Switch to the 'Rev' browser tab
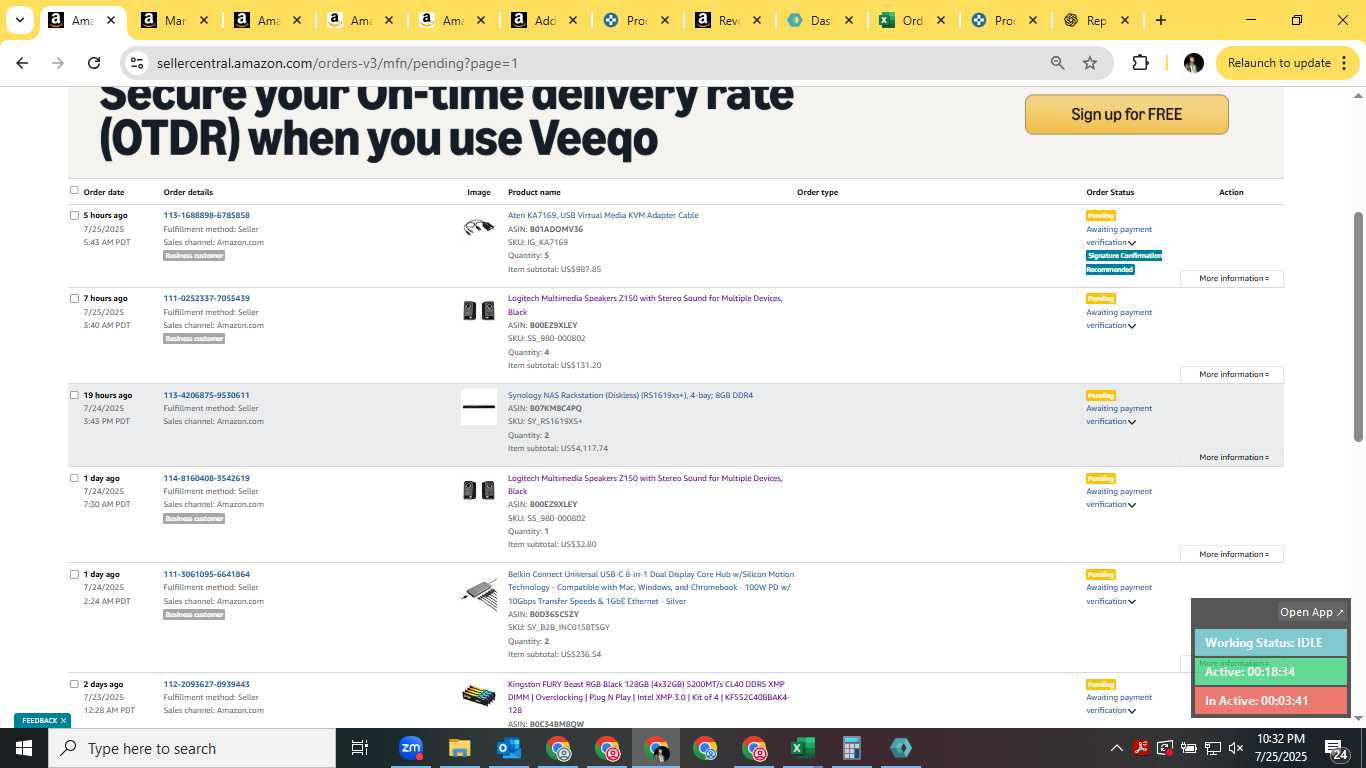This screenshot has width=1366, height=768. coord(729,20)
